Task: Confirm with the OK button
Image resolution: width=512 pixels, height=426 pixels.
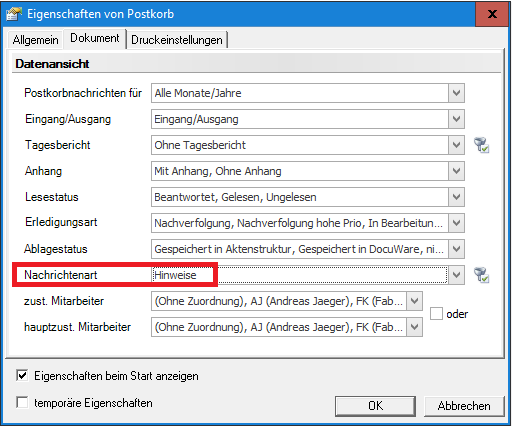Action: [x=375, y=406]
